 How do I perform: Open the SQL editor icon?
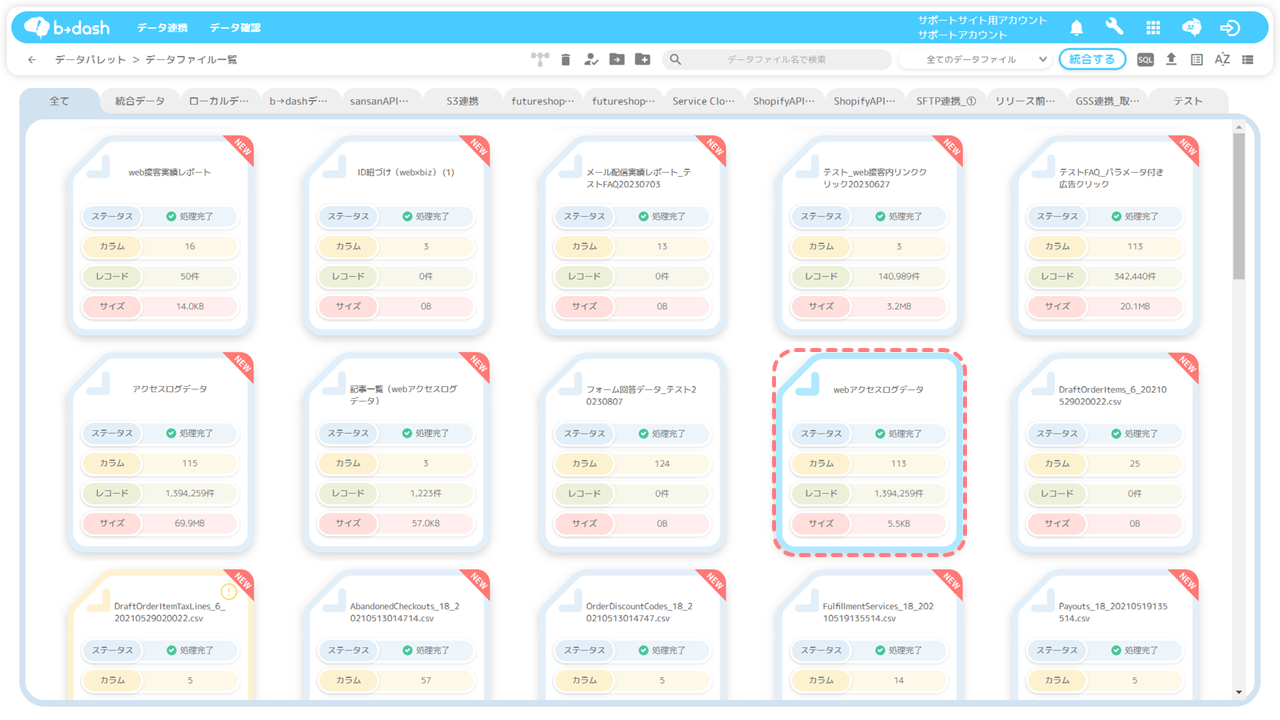coord(1145,60)
